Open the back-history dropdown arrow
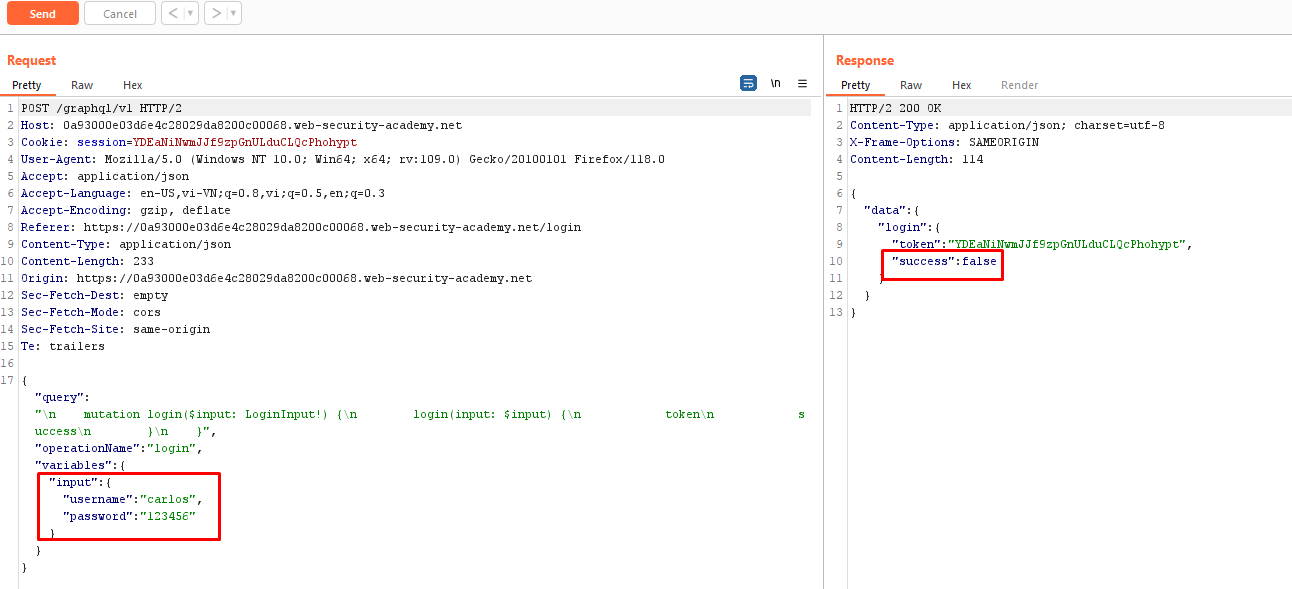Screen dimensions: 1292x589 coord(190,14)
